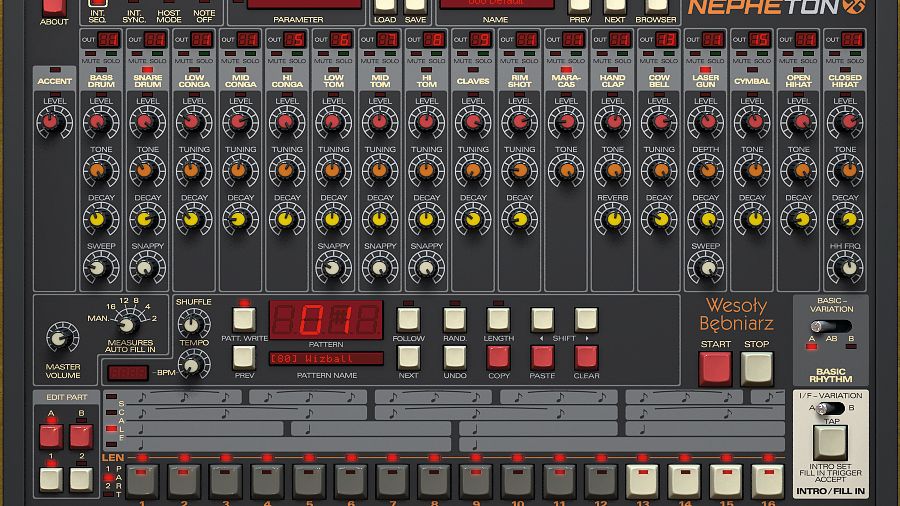The height and width of the screenshot is (506, 900).
Task: Click the Bass Drum LEVEL knob
Action: pos(98,122)
